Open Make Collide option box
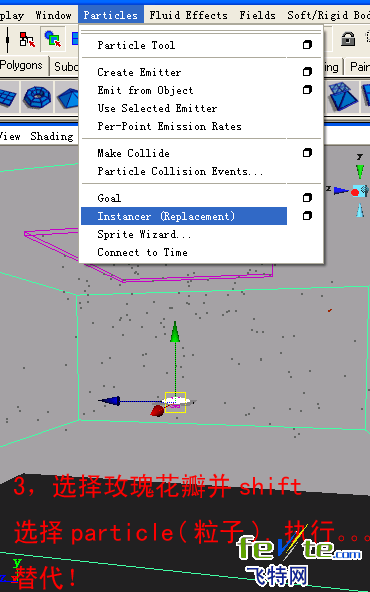The height and width of the screenshot is (592, 370). tap(307, 153)
